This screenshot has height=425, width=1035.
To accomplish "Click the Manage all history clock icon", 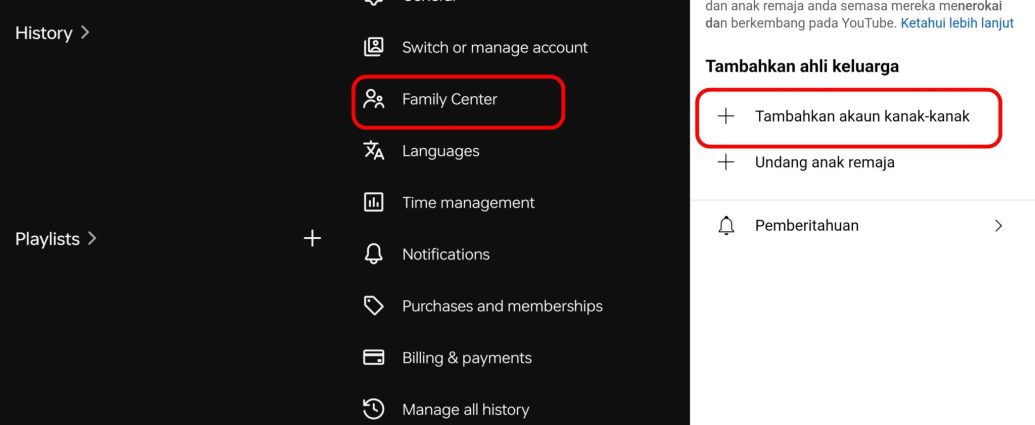I will pyautogui.click(x=374, y=409).
